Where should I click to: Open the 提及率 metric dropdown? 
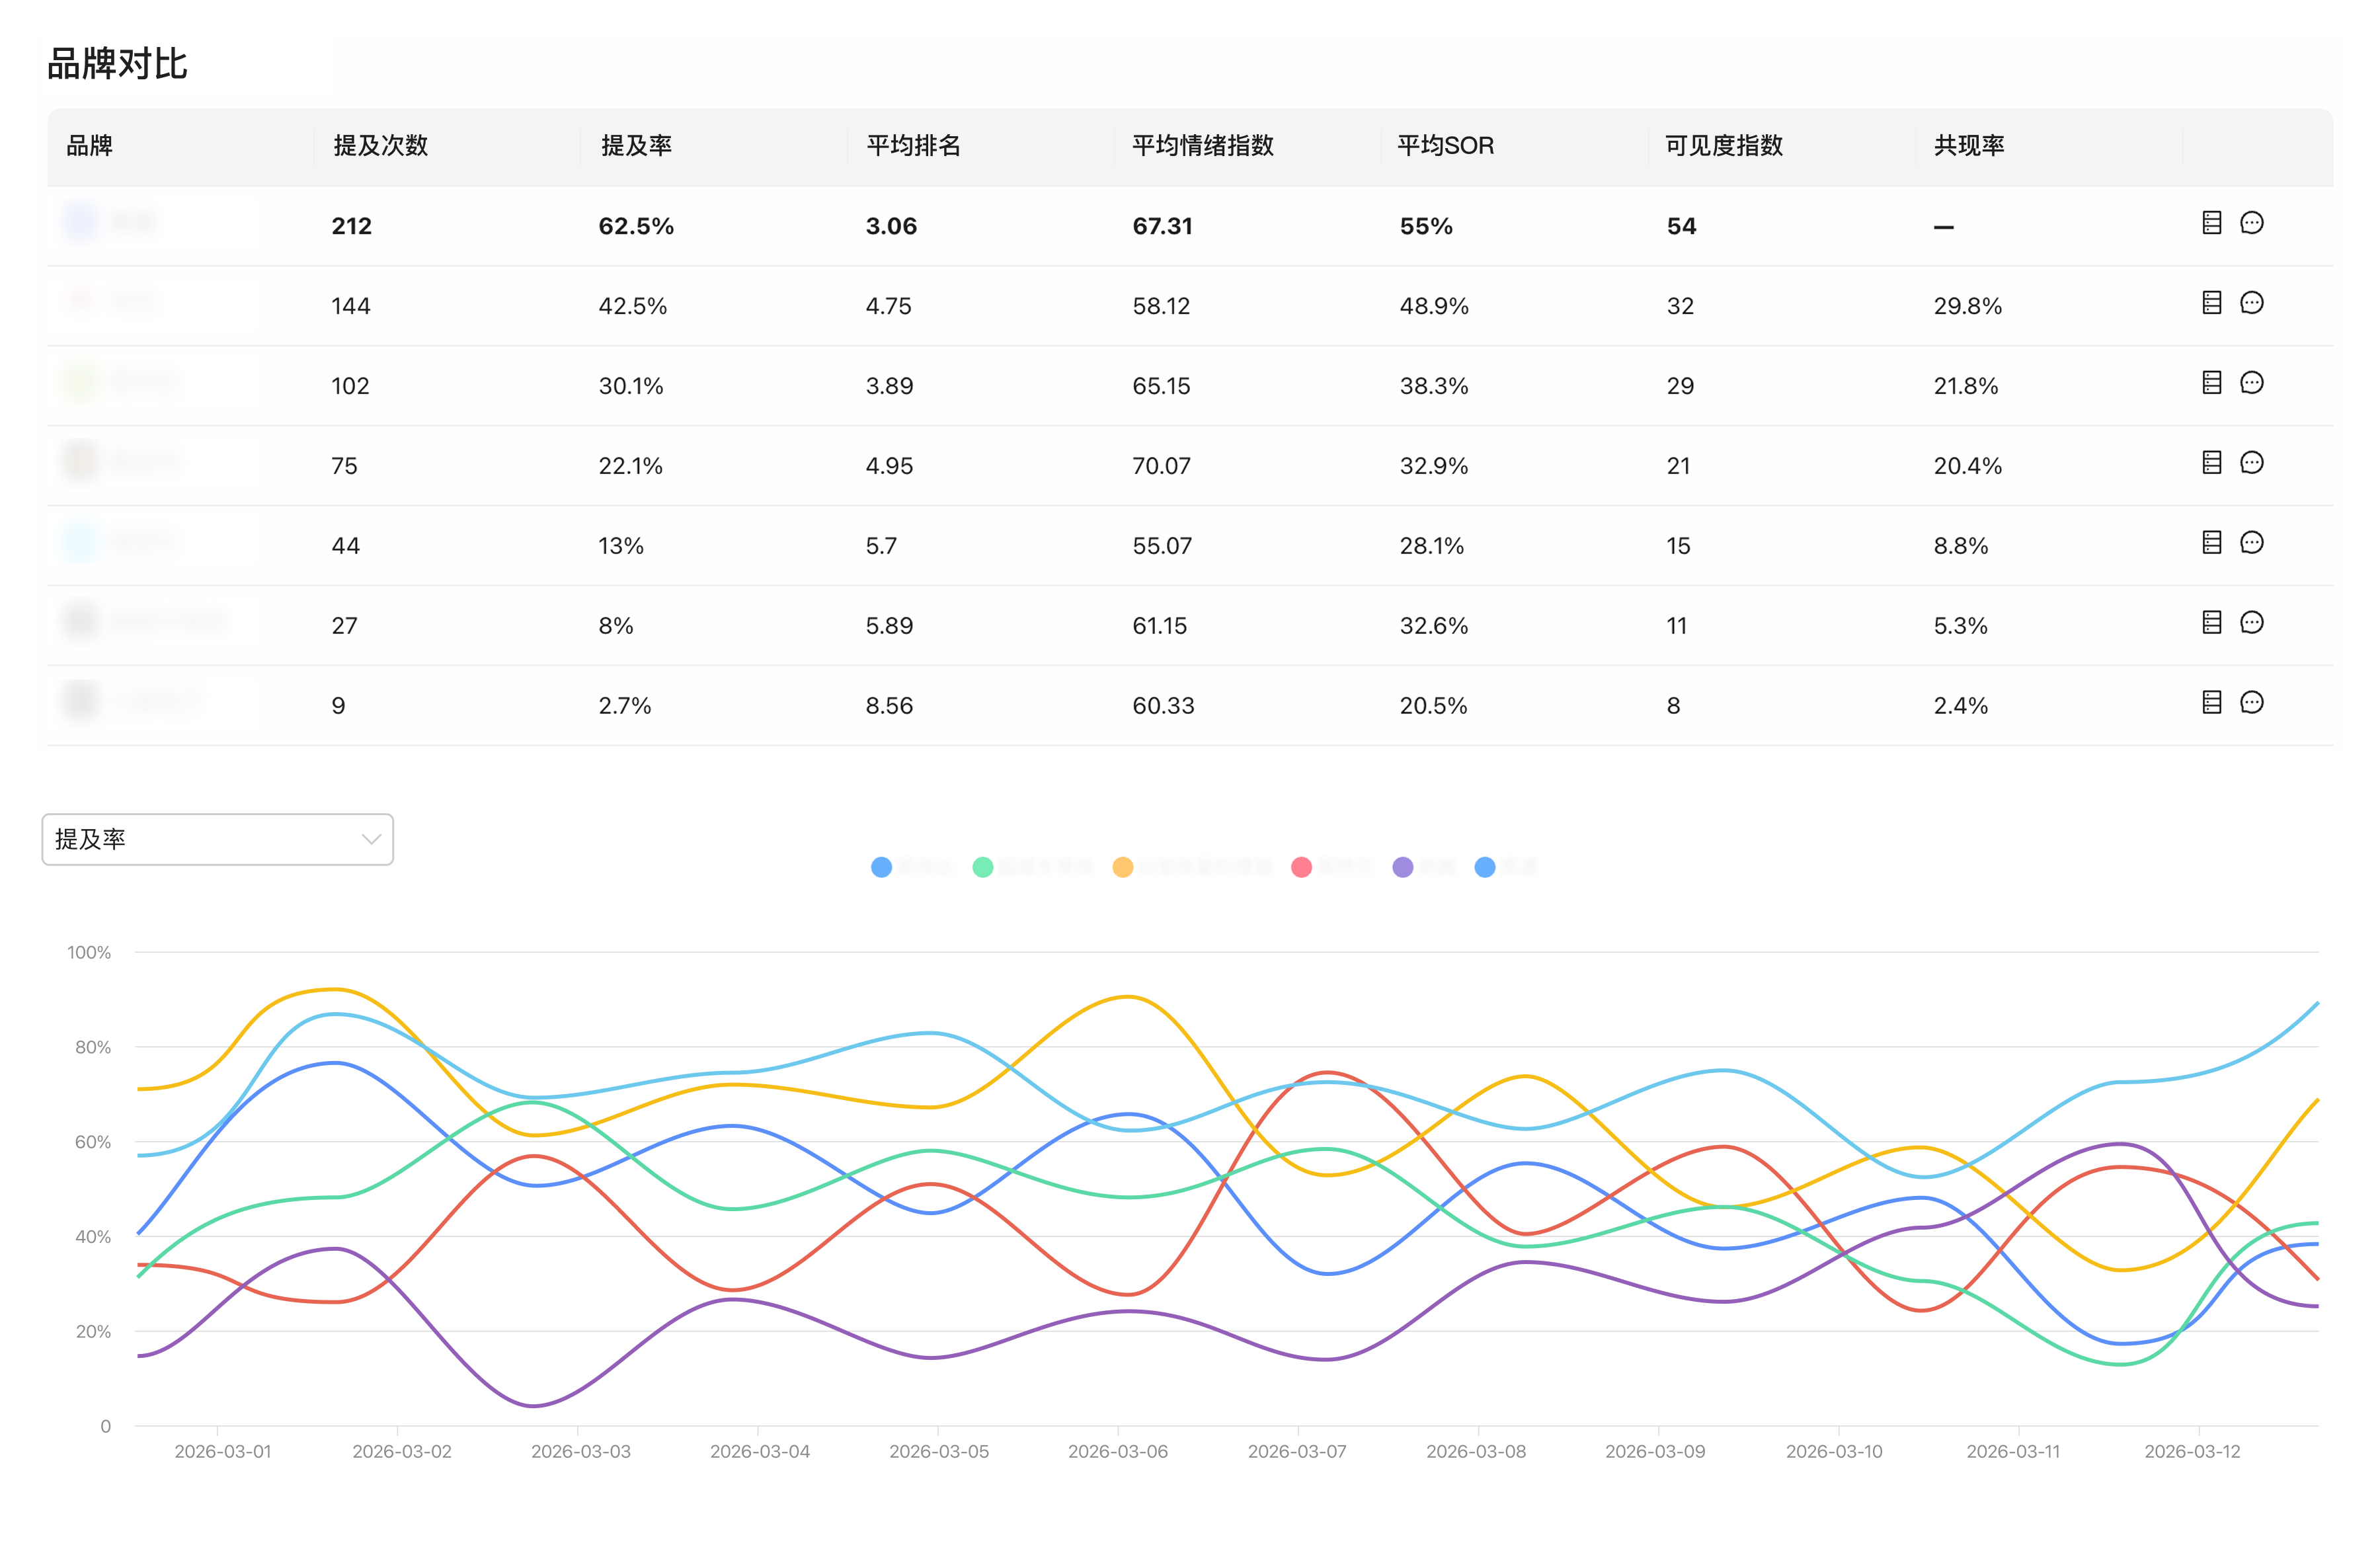click(217, 839)
